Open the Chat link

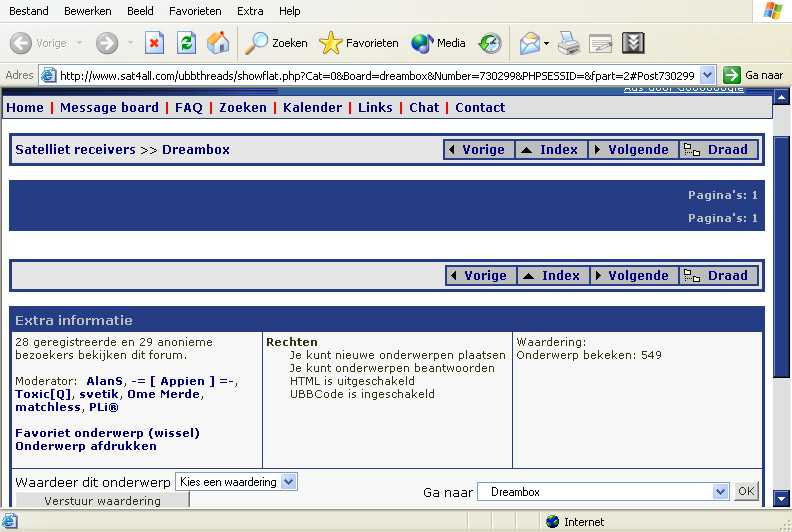(x=424, y=107)
